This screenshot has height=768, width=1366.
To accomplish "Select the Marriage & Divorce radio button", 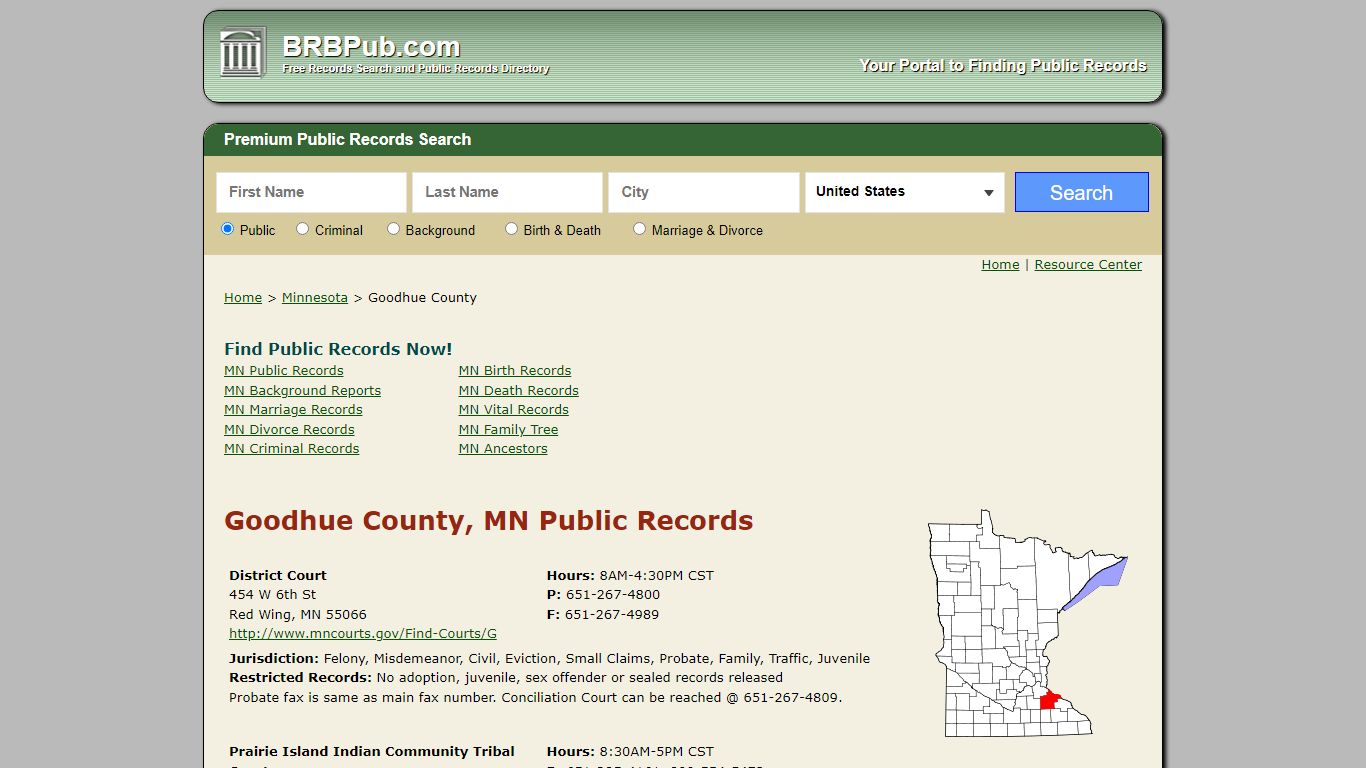I will (x=639, y=229).
